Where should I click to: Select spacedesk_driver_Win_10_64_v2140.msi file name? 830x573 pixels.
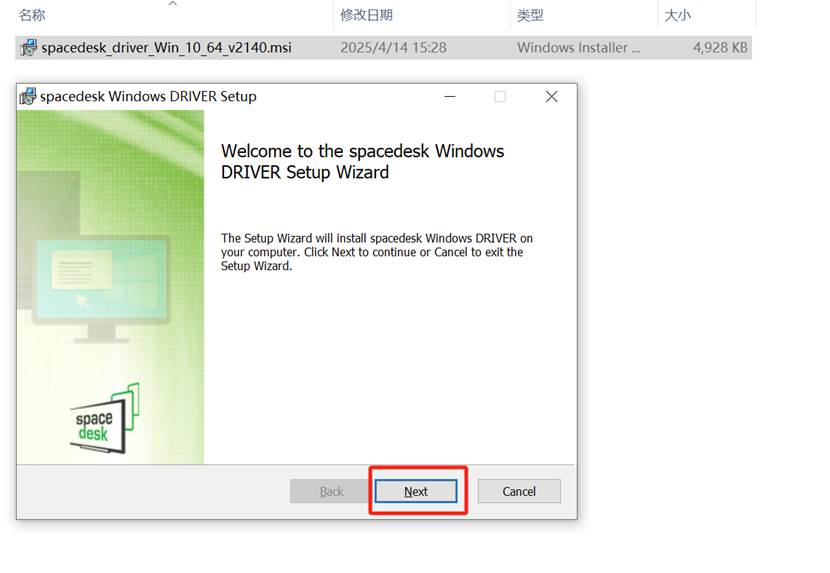tap(166, 48)
